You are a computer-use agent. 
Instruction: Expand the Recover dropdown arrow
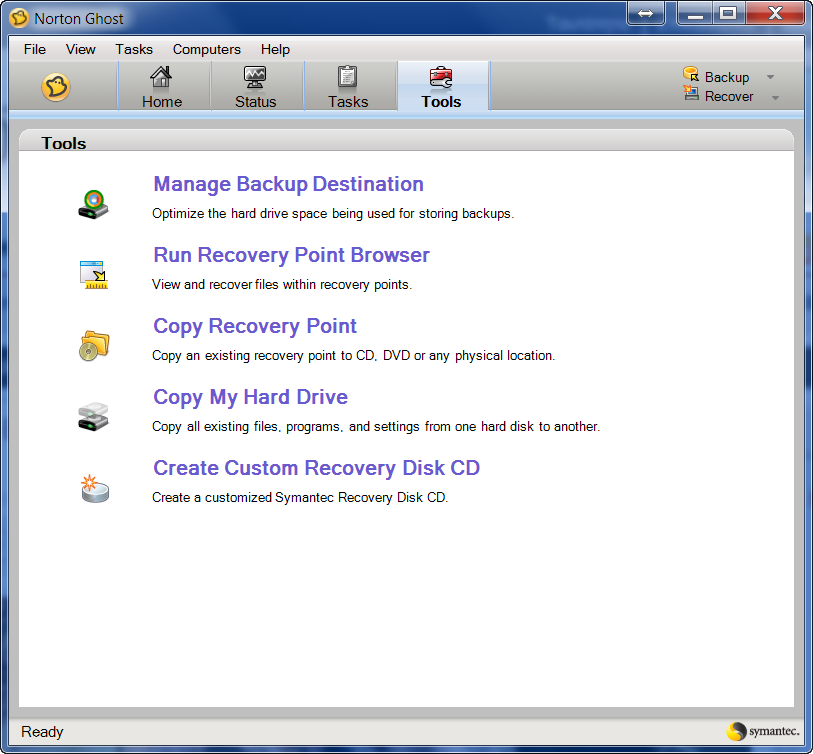click(x=775, y=97)
